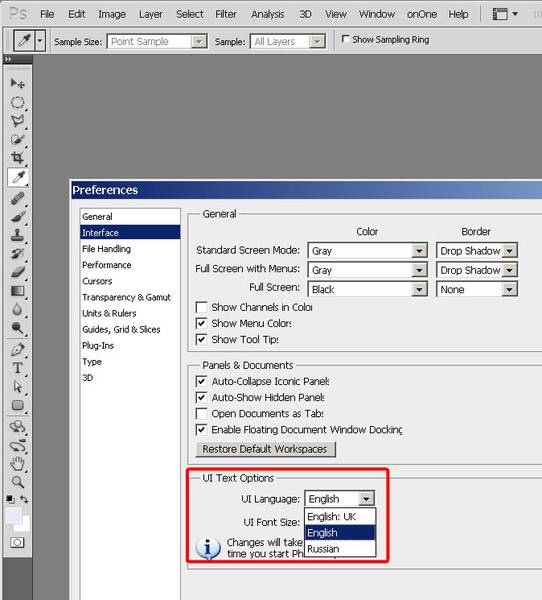Open eyedropper tool preset picker arrow
This screenshot has height=600, width=542.
[40, 40]
